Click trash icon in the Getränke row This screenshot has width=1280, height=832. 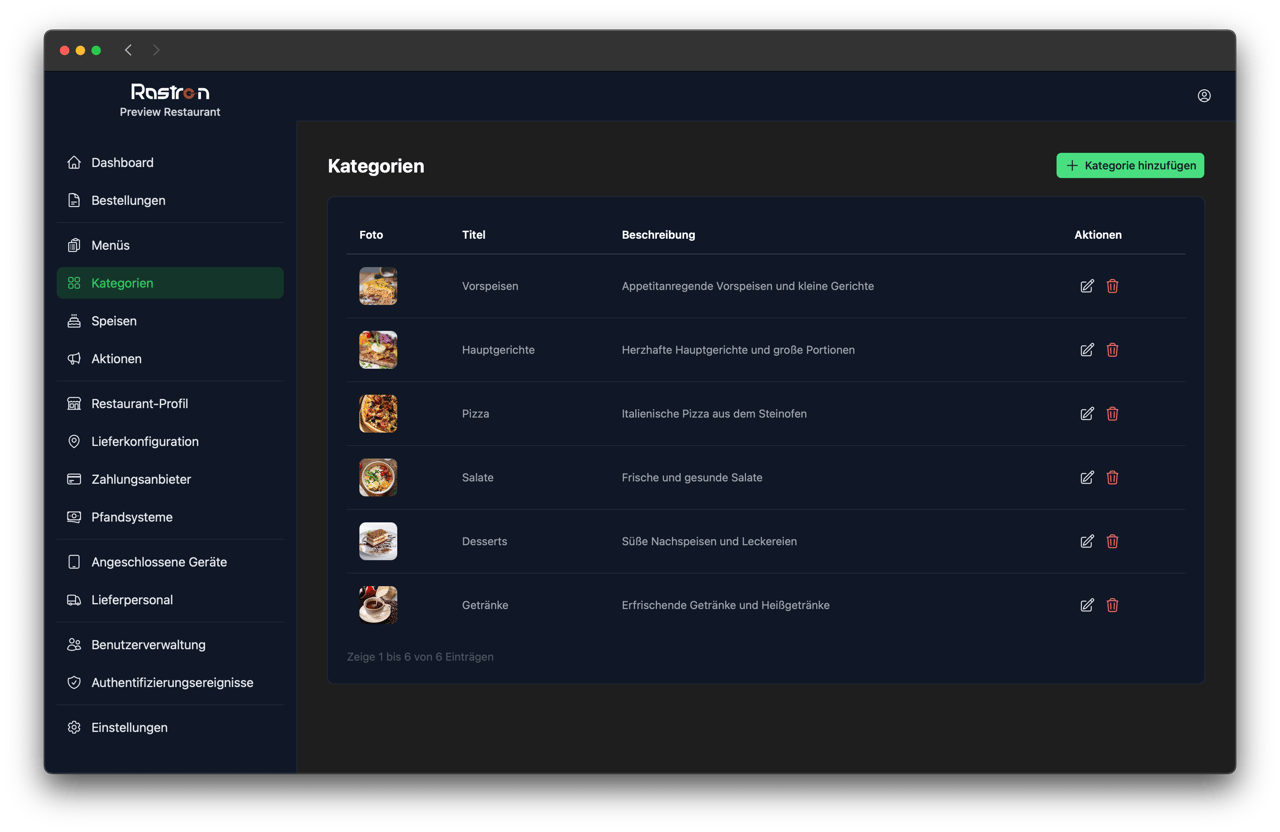click(x=1112, y=605)
